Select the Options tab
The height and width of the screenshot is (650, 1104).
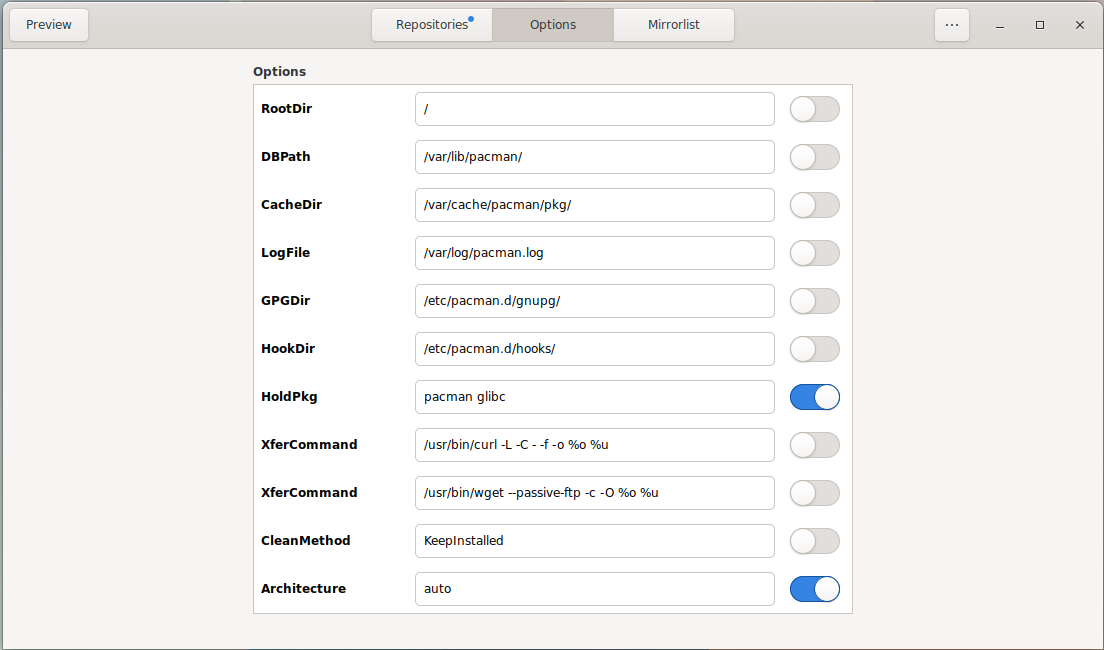553,25
